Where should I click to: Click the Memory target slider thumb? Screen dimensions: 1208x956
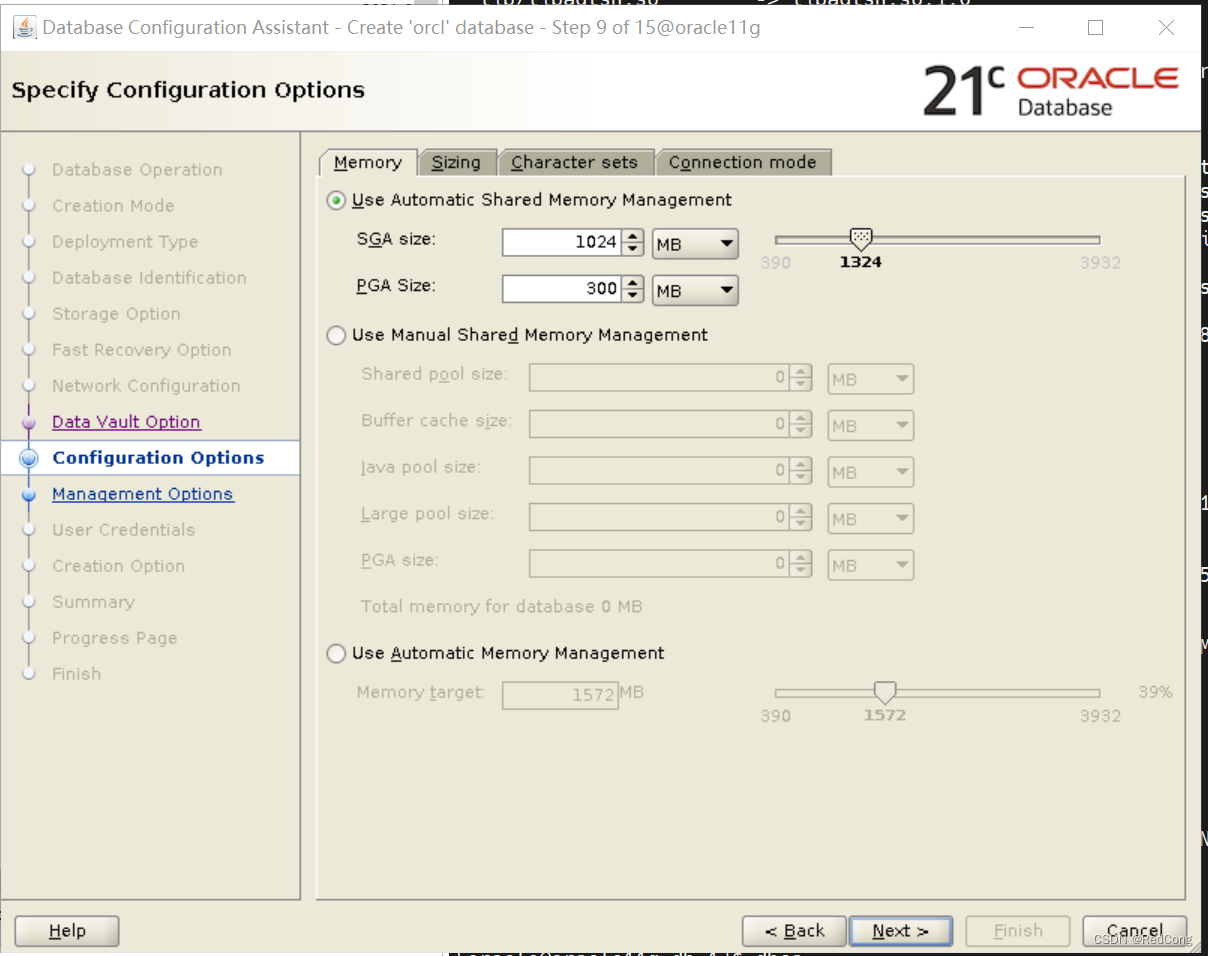coord(885,692)
